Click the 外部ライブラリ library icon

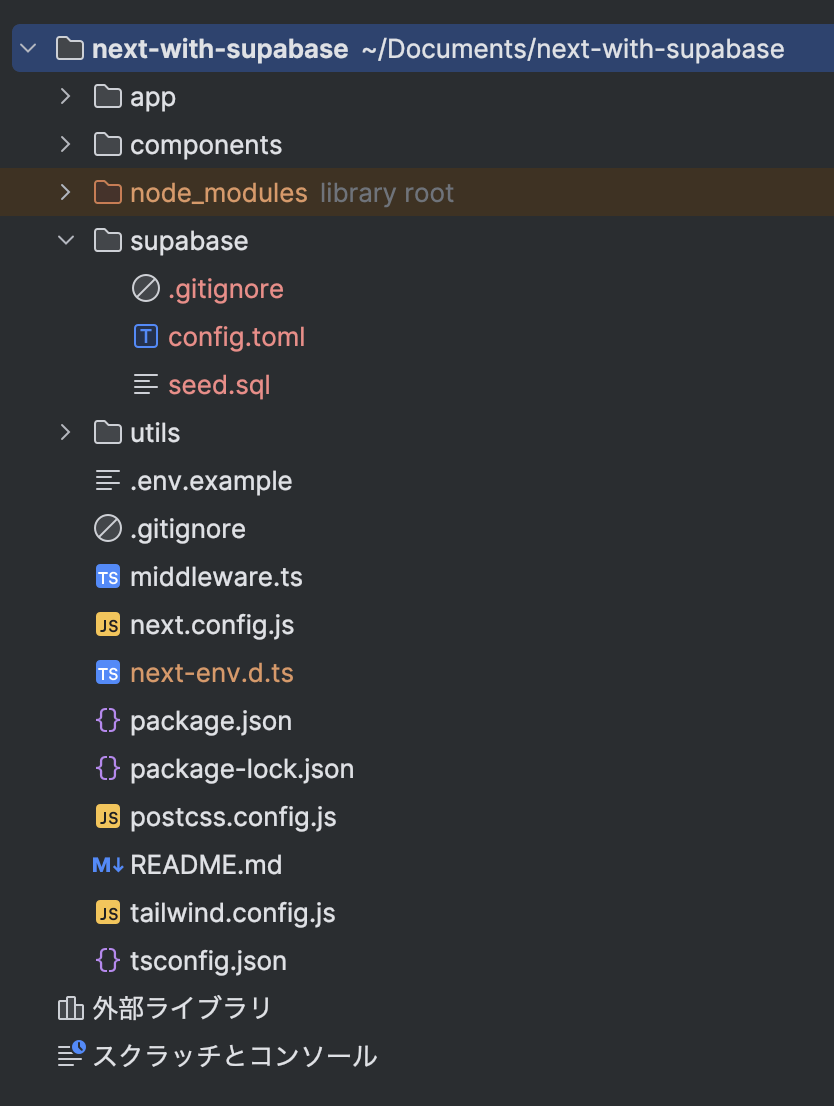71,1009
